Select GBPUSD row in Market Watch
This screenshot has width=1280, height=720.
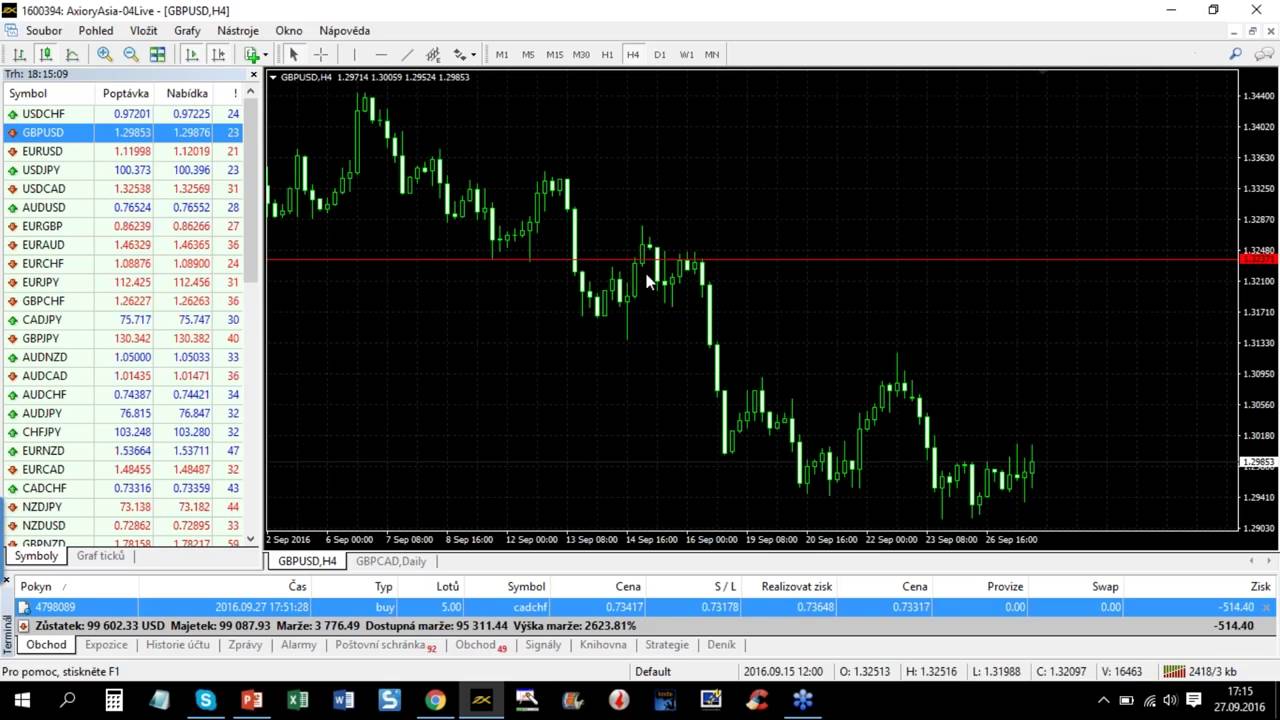(122, 132)
